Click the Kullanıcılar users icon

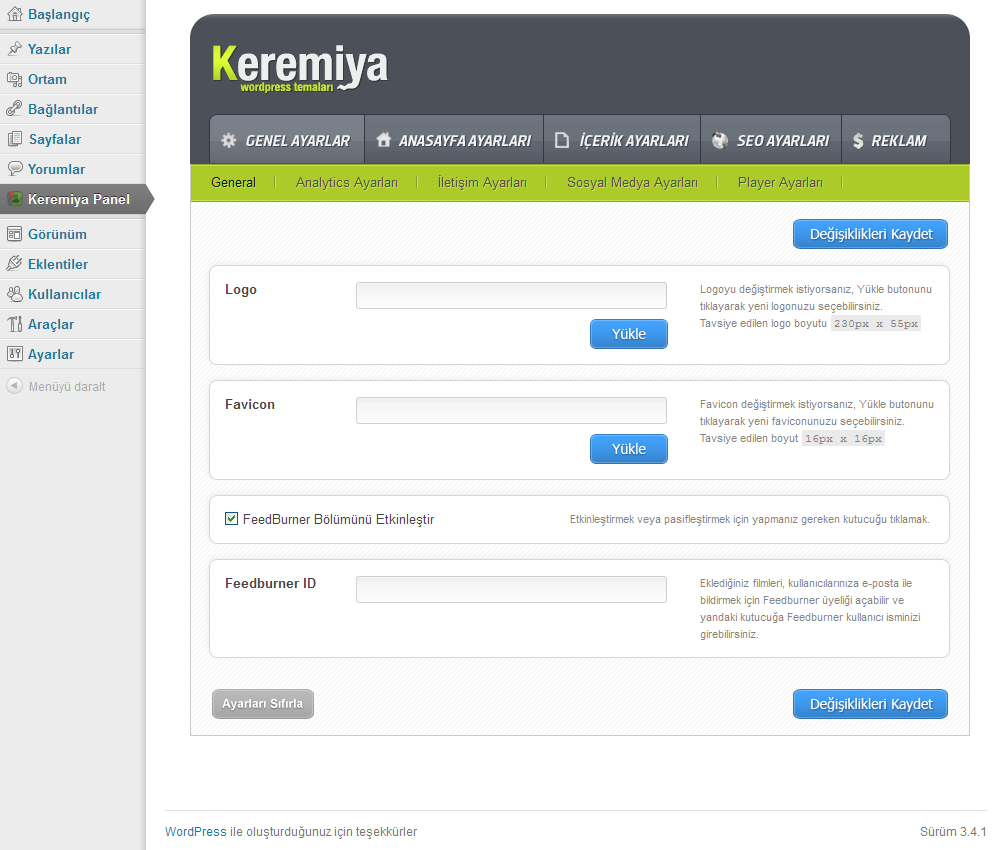(14, 294)
